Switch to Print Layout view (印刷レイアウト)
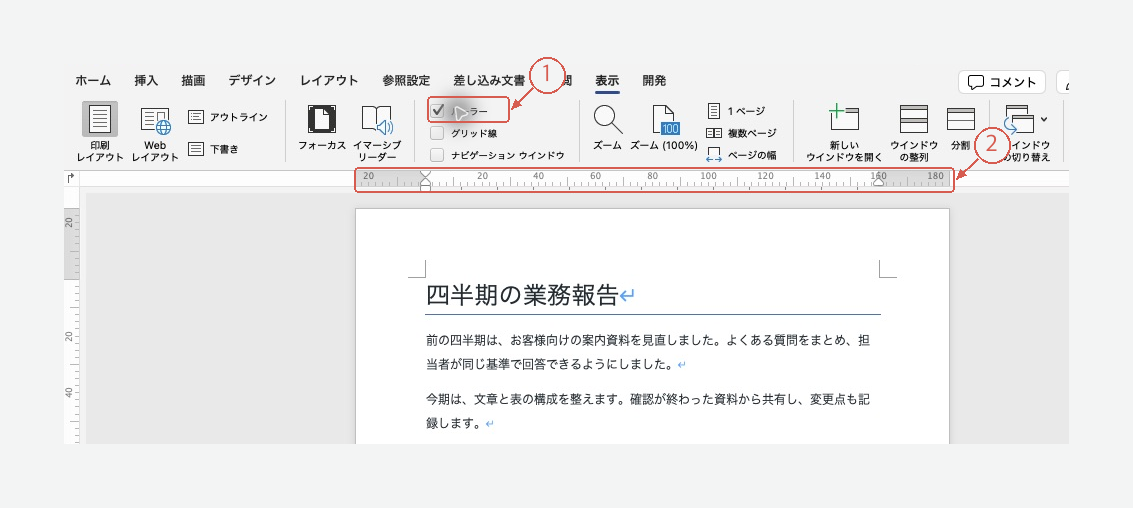This screenshot has width=1133, height=508. coord(100,132)
